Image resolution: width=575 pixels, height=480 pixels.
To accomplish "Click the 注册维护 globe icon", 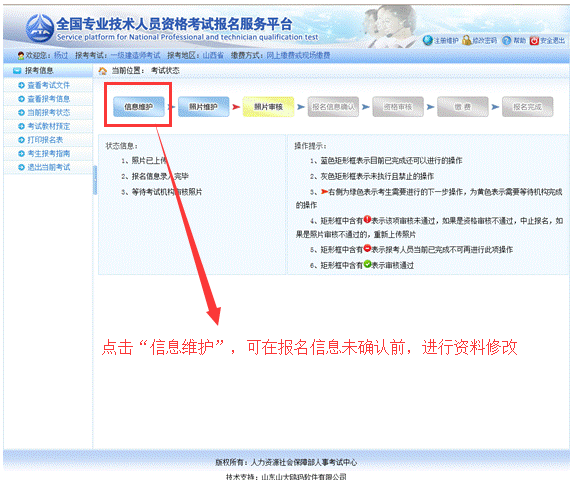I will (428, 40).
